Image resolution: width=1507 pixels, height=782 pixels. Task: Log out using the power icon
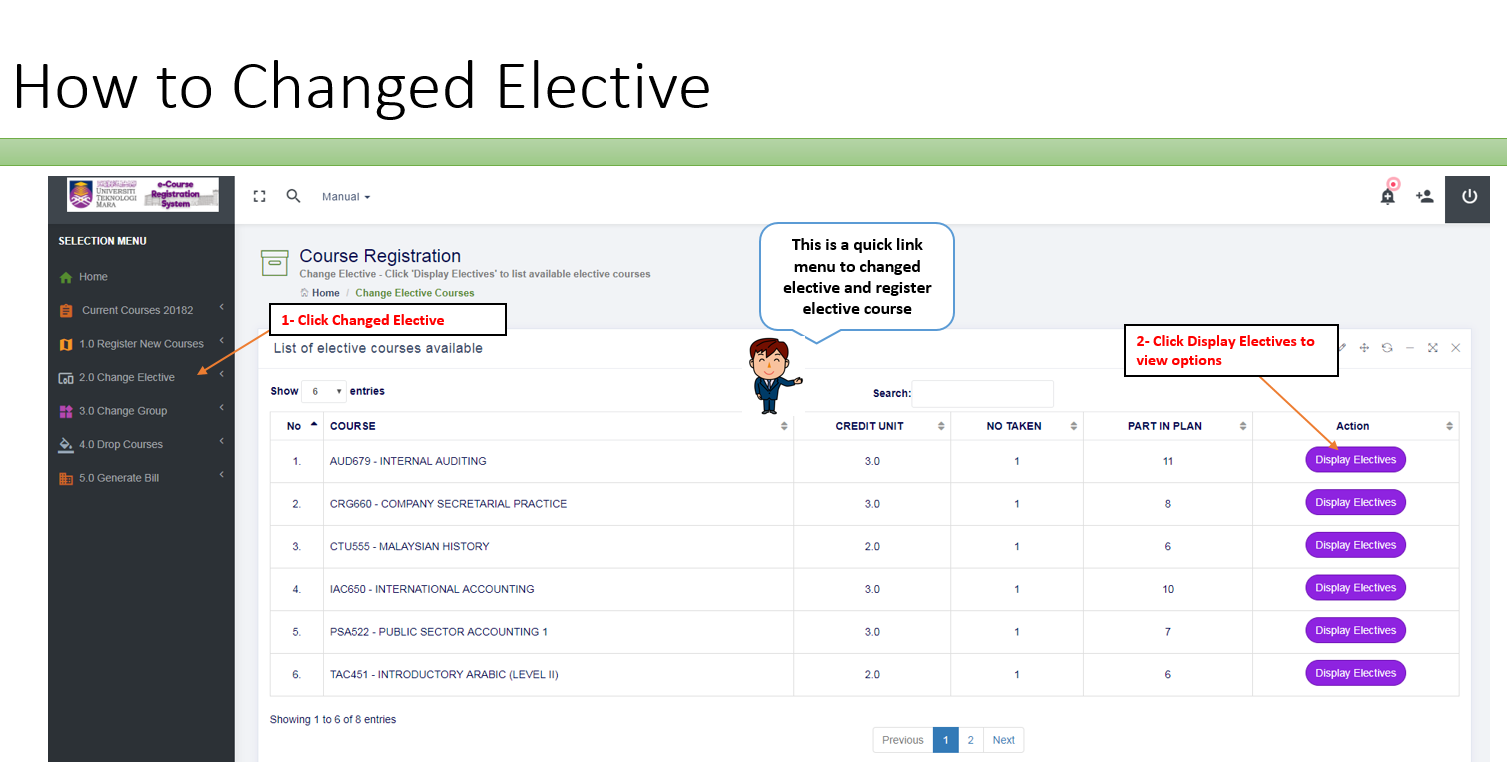coord(1469,196)
